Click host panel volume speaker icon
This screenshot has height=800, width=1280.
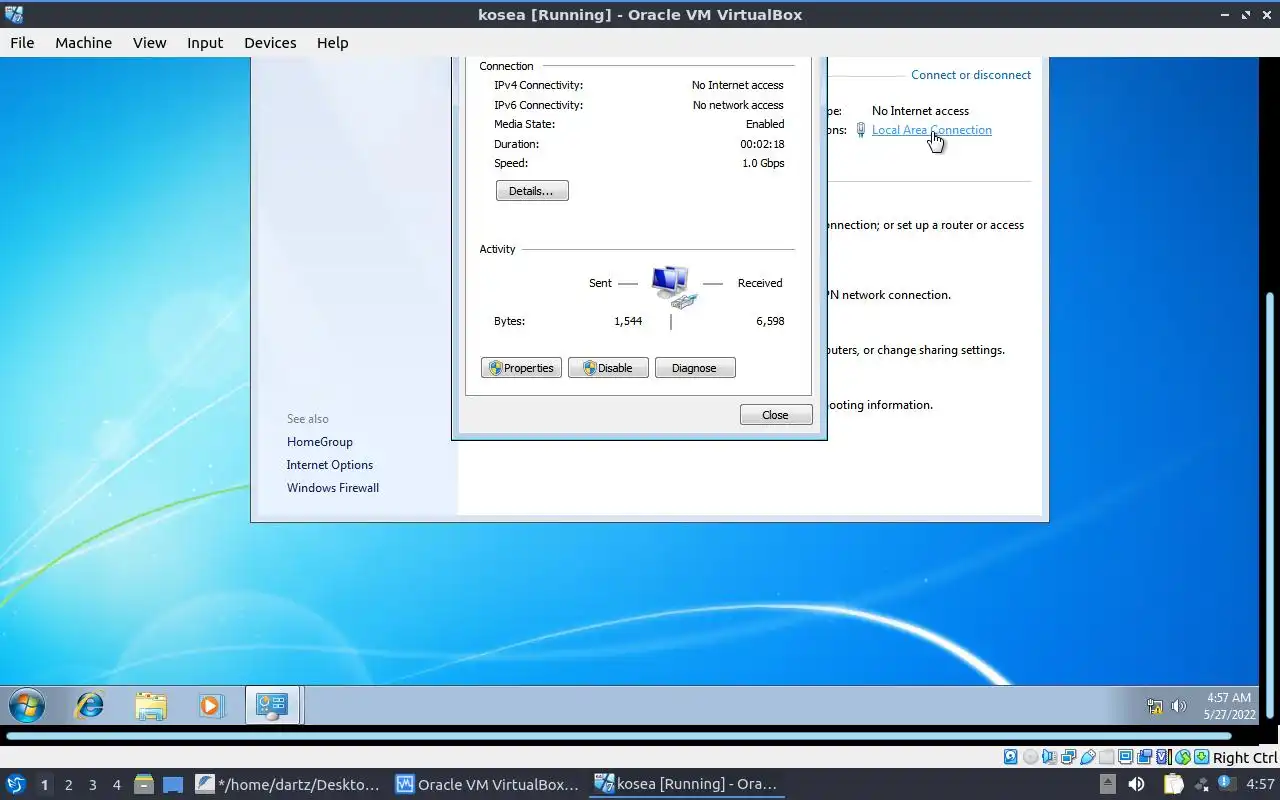[1136, 784]
